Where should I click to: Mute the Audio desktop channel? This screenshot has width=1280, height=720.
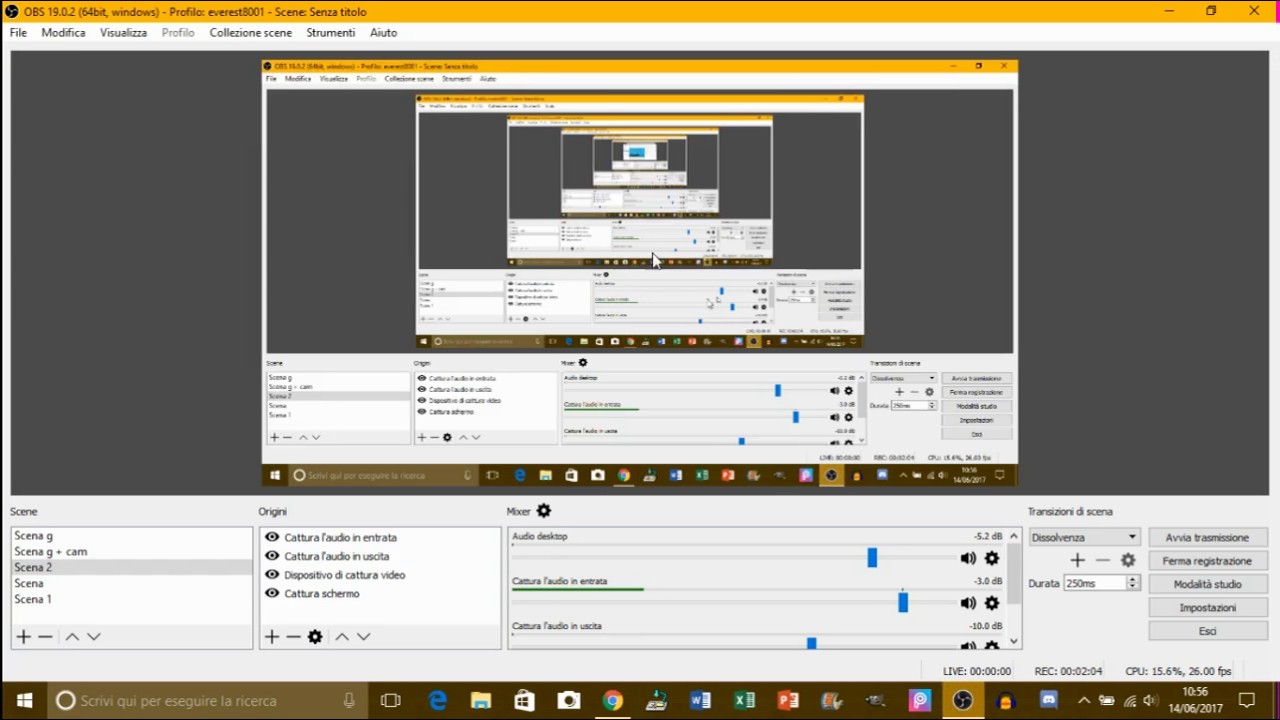(968, 558)
